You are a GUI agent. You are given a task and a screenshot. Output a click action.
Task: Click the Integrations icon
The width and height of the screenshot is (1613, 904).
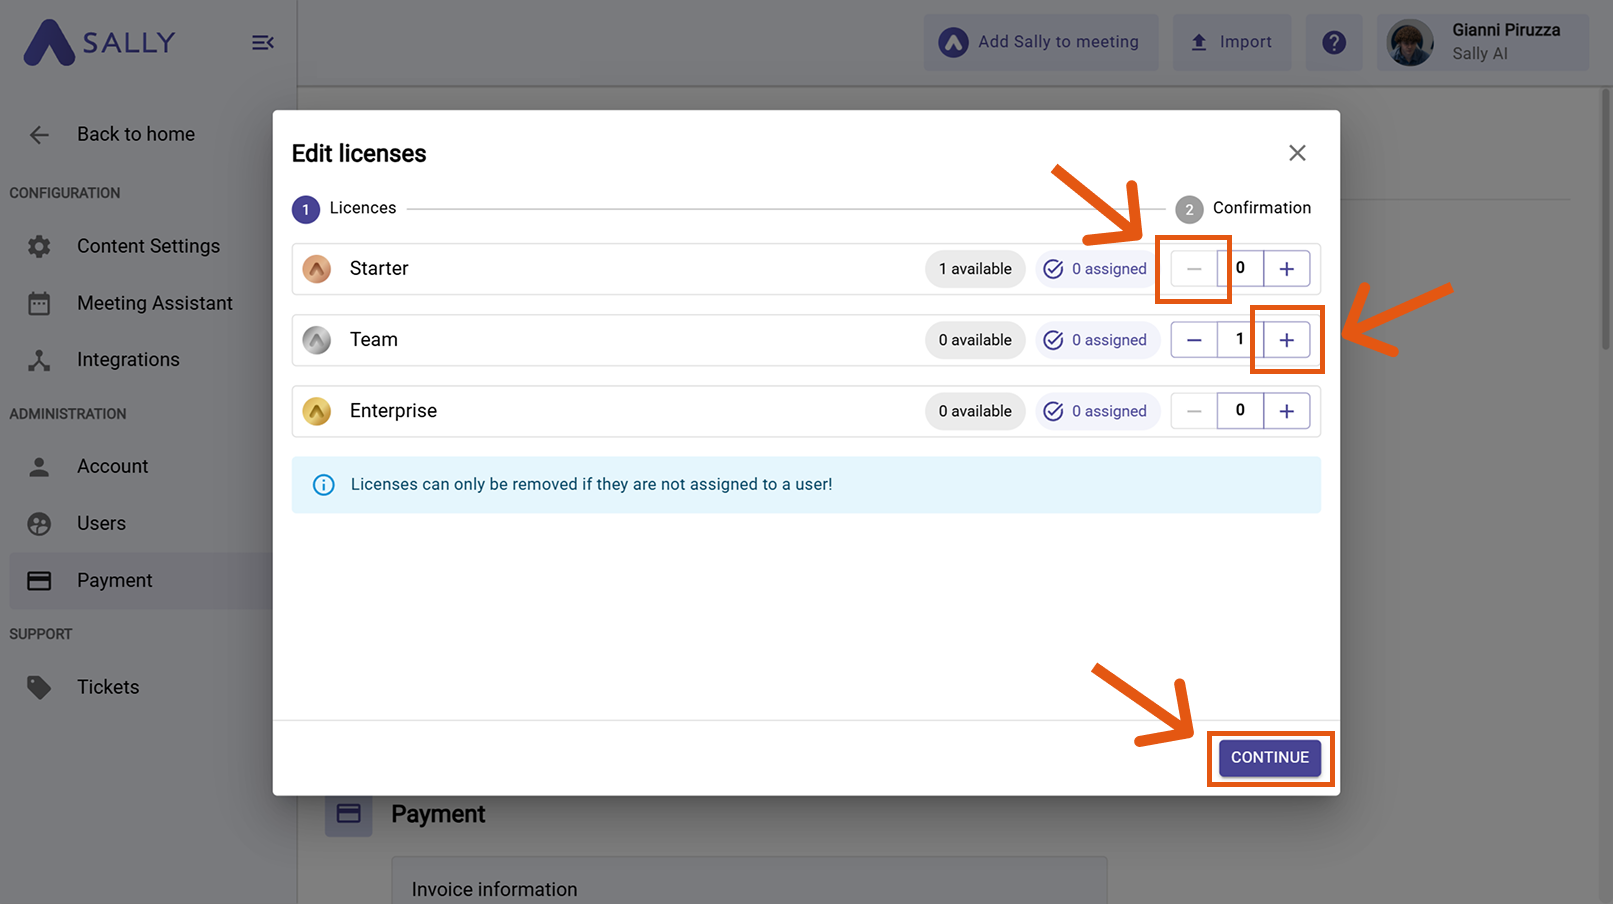[x=39, y=359]
